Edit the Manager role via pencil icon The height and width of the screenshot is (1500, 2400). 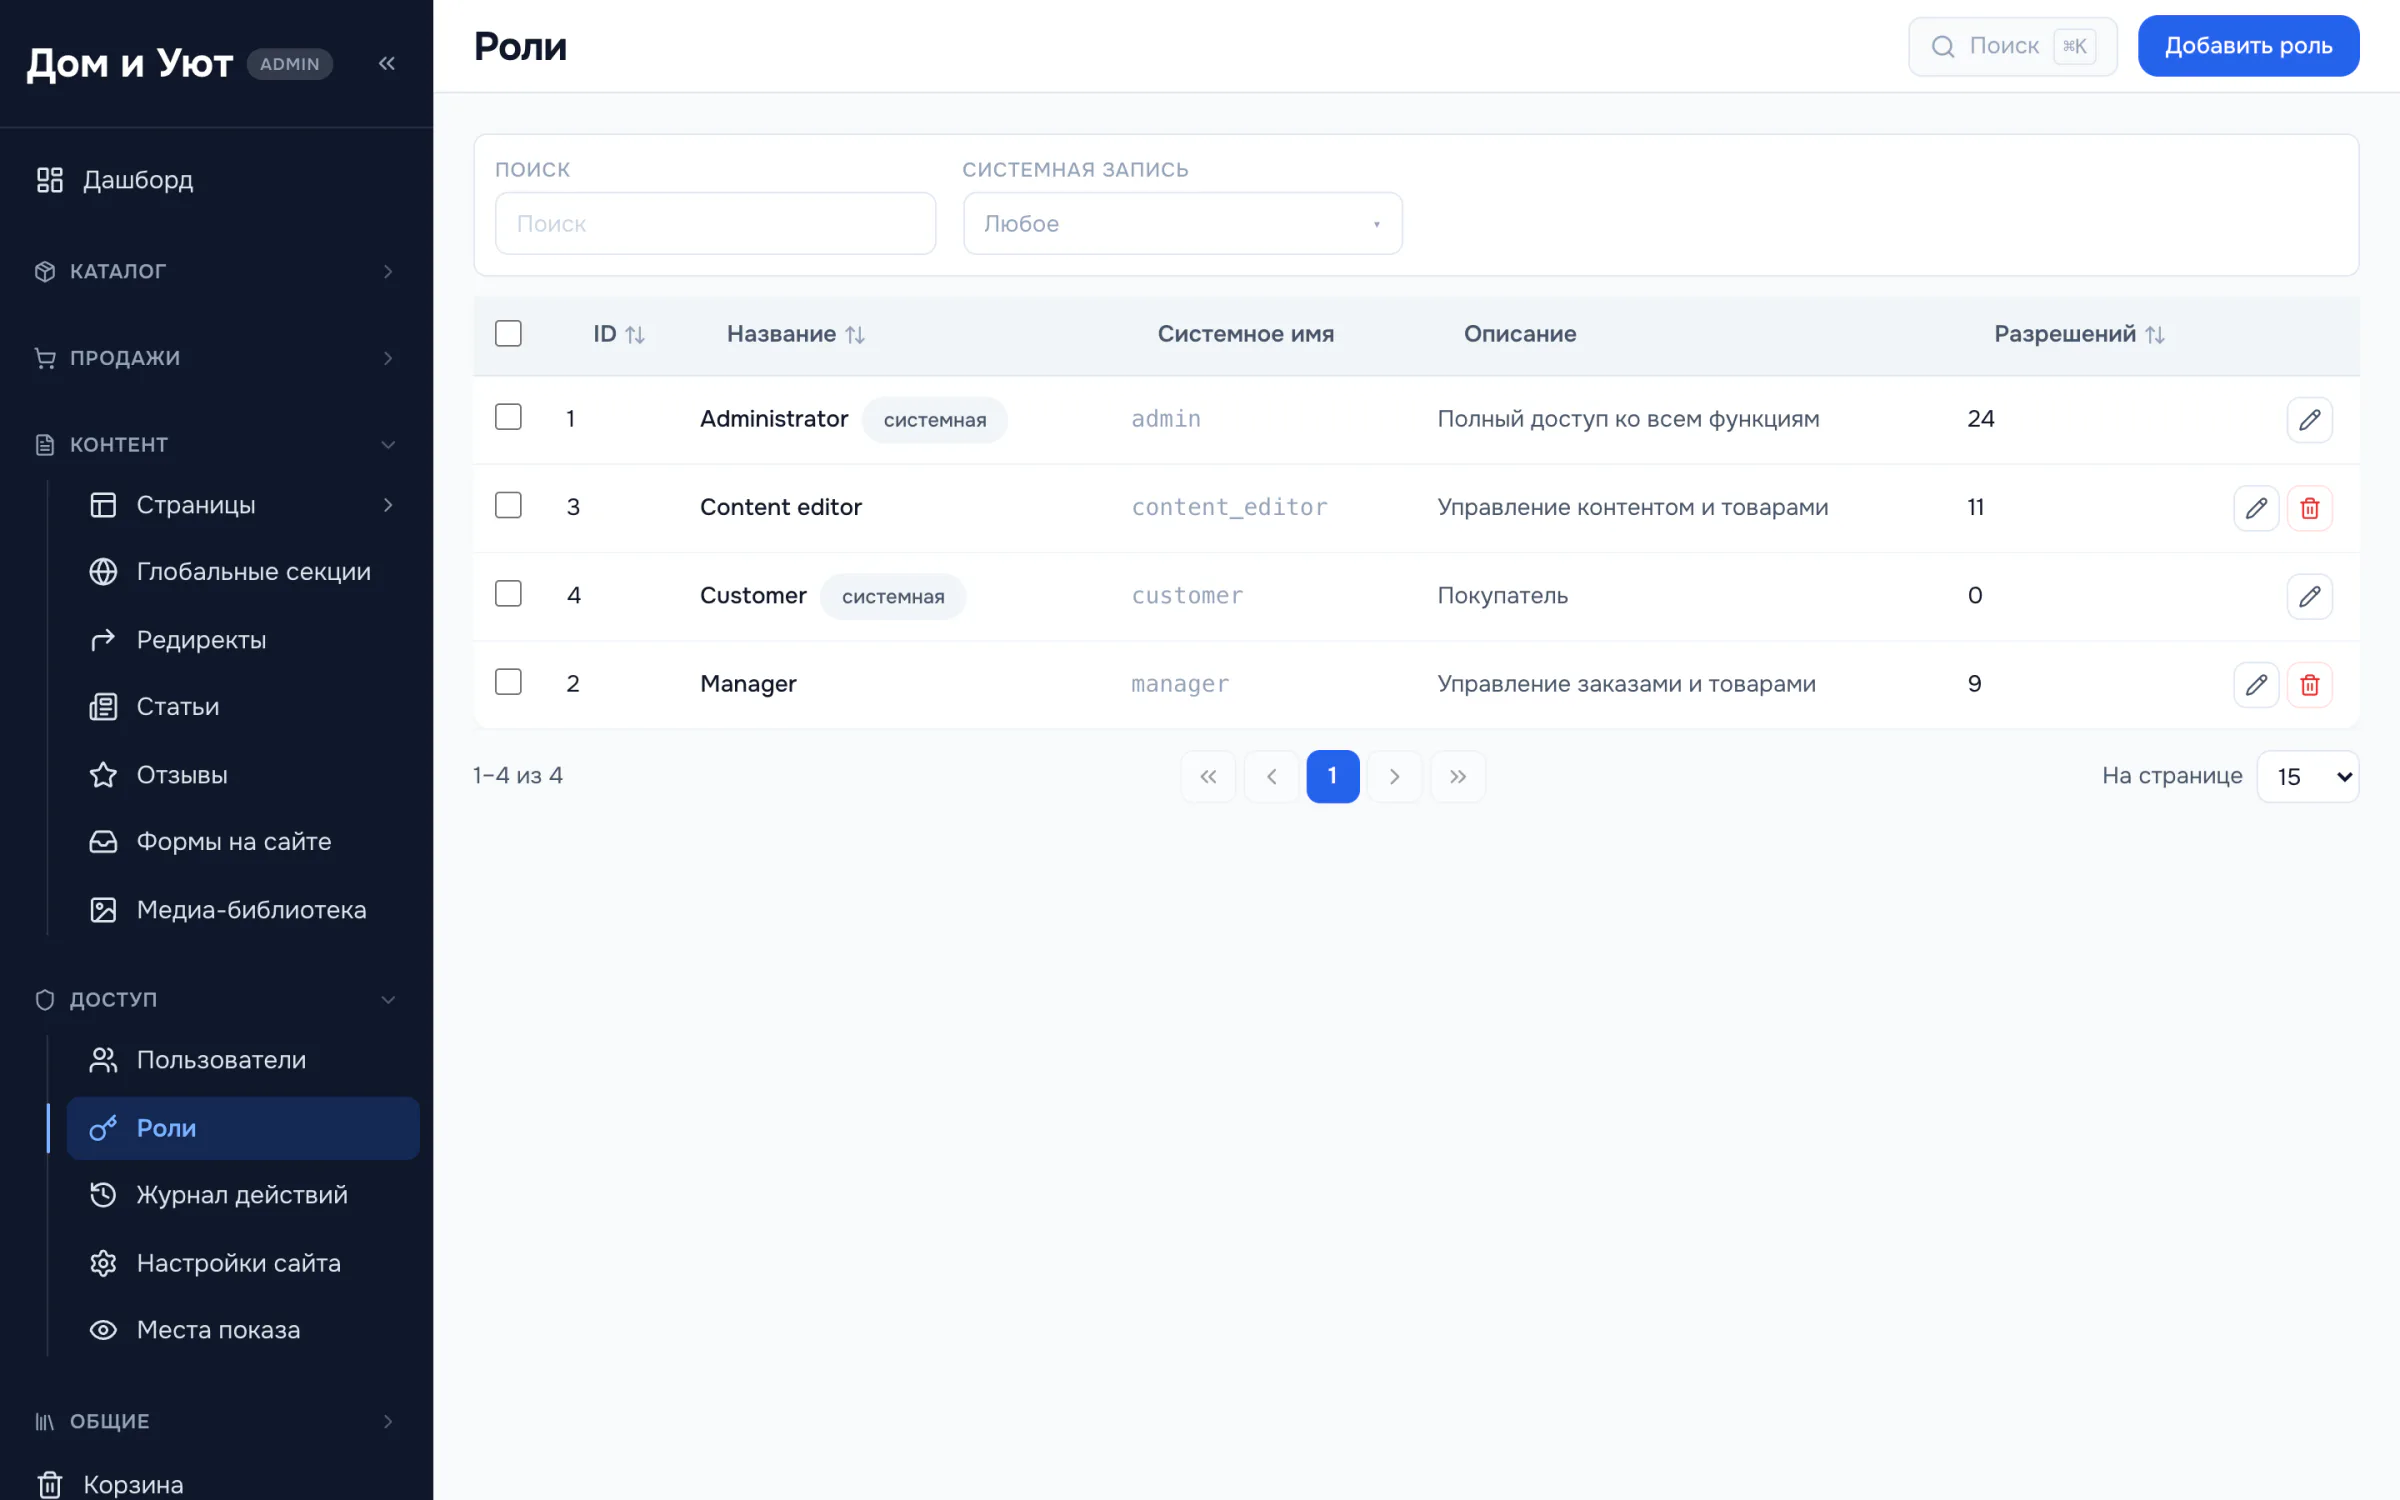point(2256,684)
